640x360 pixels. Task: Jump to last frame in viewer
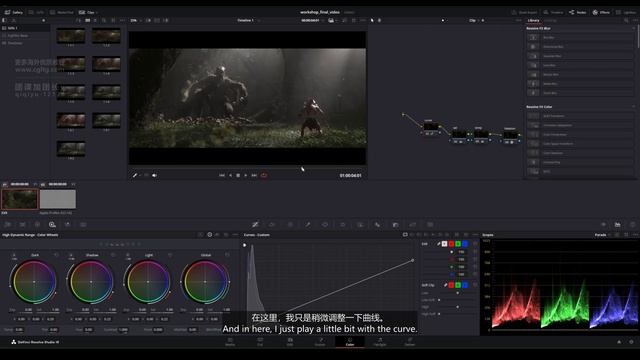[254, 175]
